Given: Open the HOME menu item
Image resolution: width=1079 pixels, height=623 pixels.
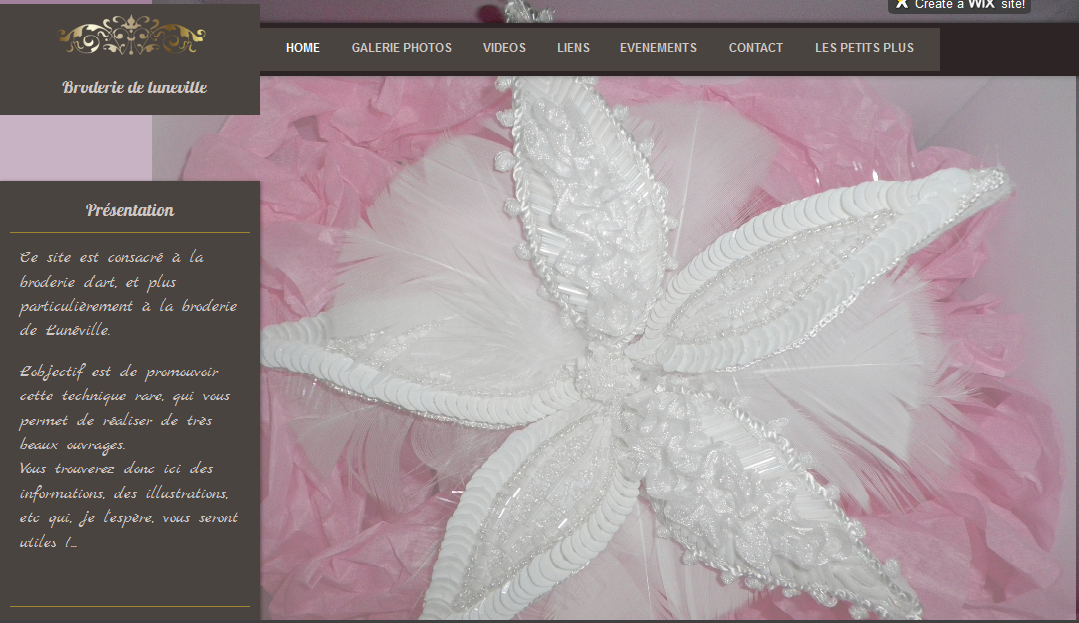Looking at the screenshot, I should 303,48.
